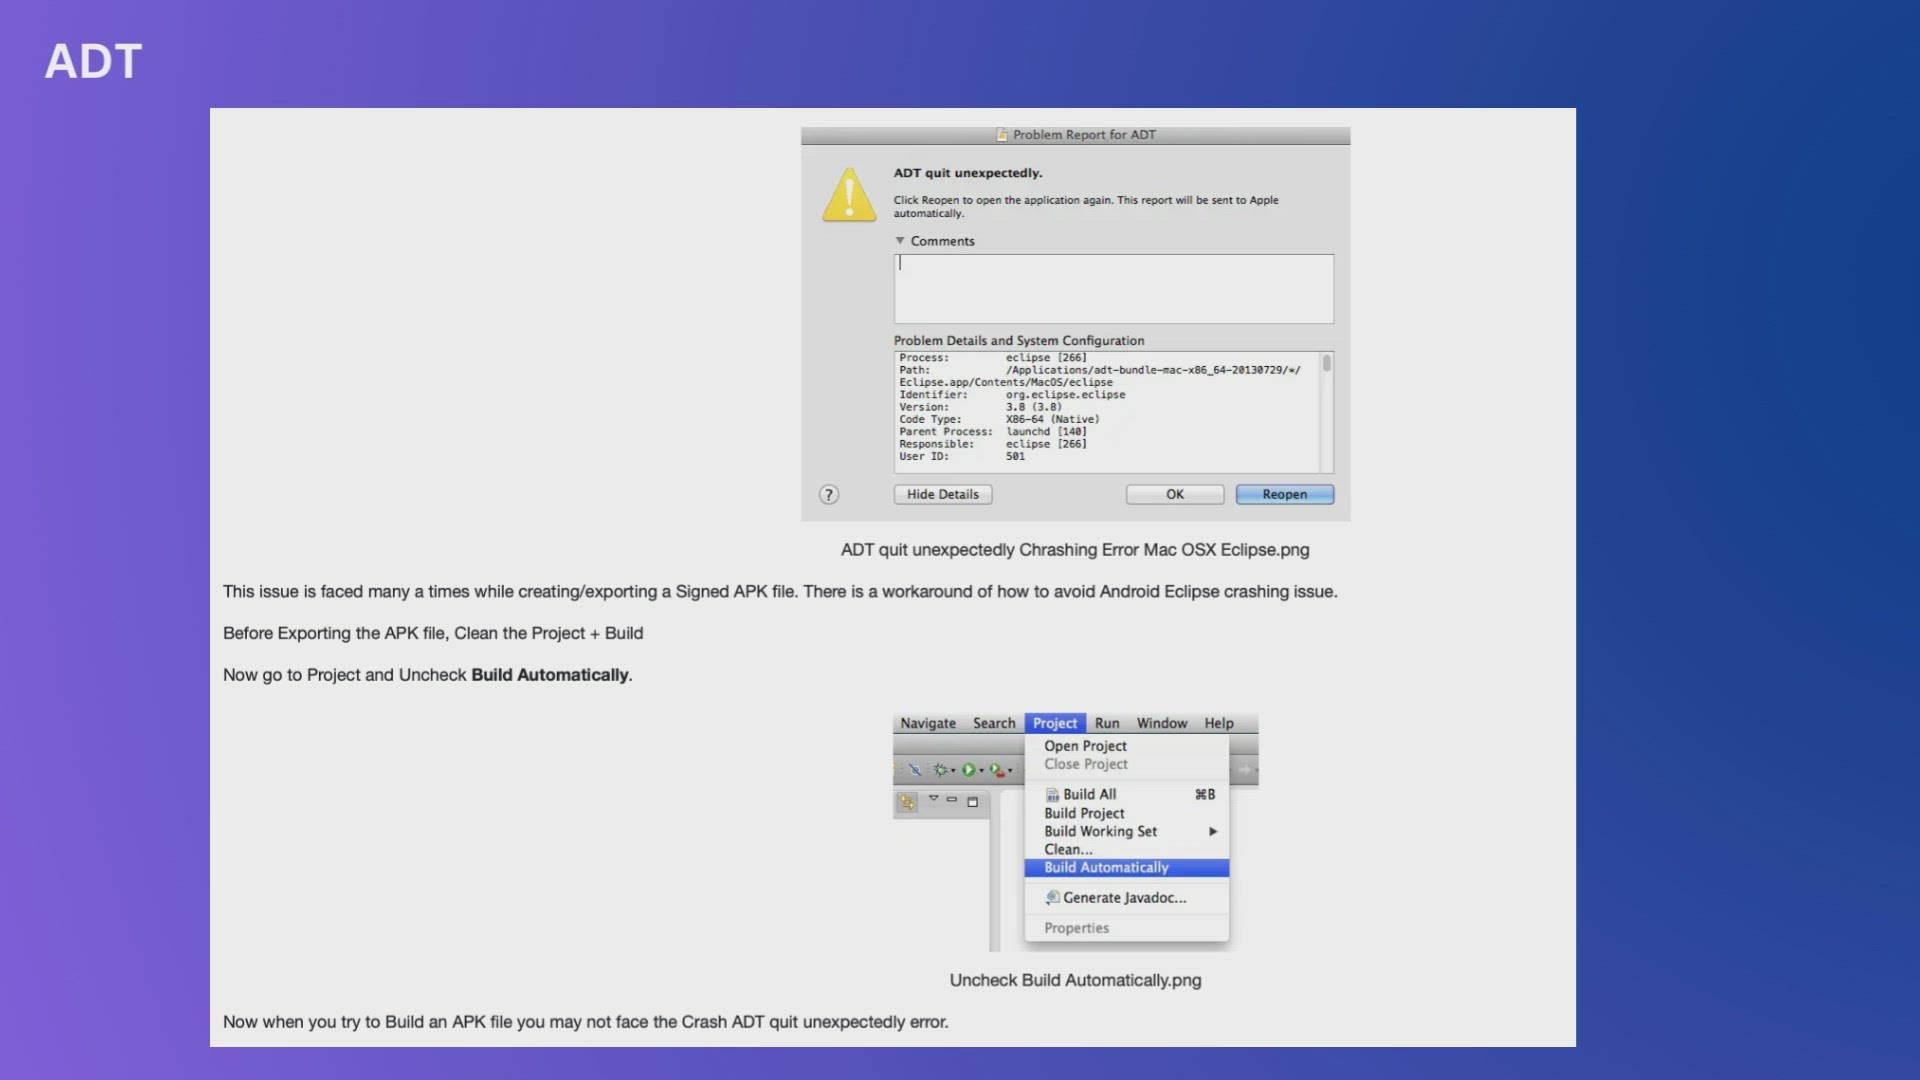Click the yellow warning triangle icon

point(849,194)
